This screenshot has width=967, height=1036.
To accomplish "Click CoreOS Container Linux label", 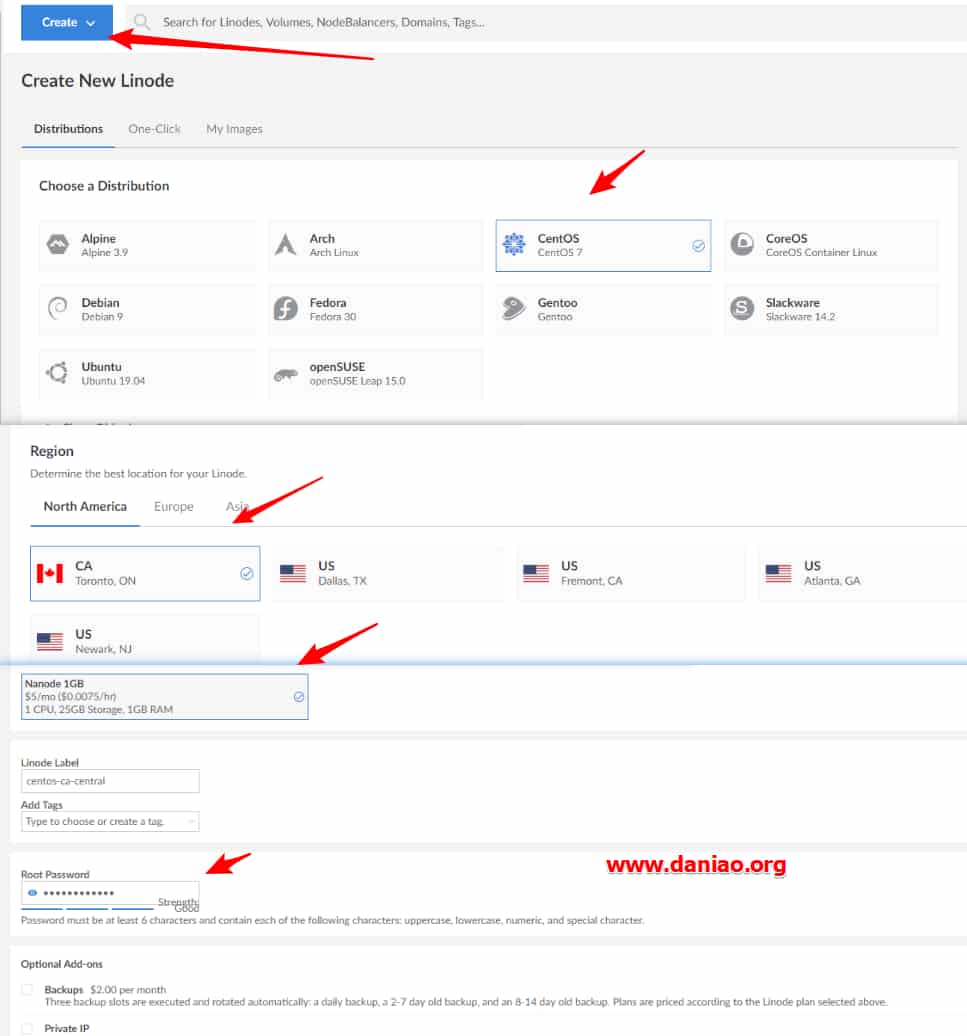I will [821, 252].
